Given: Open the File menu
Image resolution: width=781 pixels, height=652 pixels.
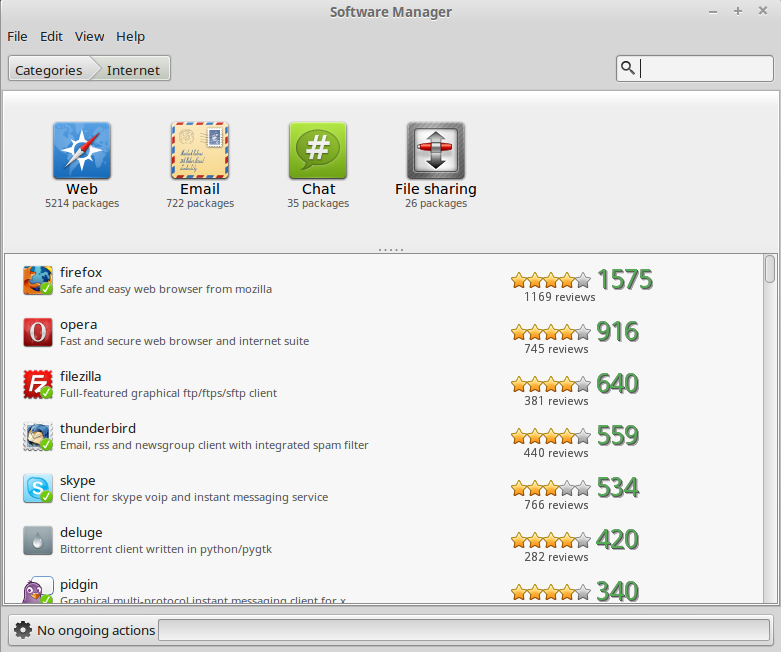Looking at the screenshot, I should point(17,36).
